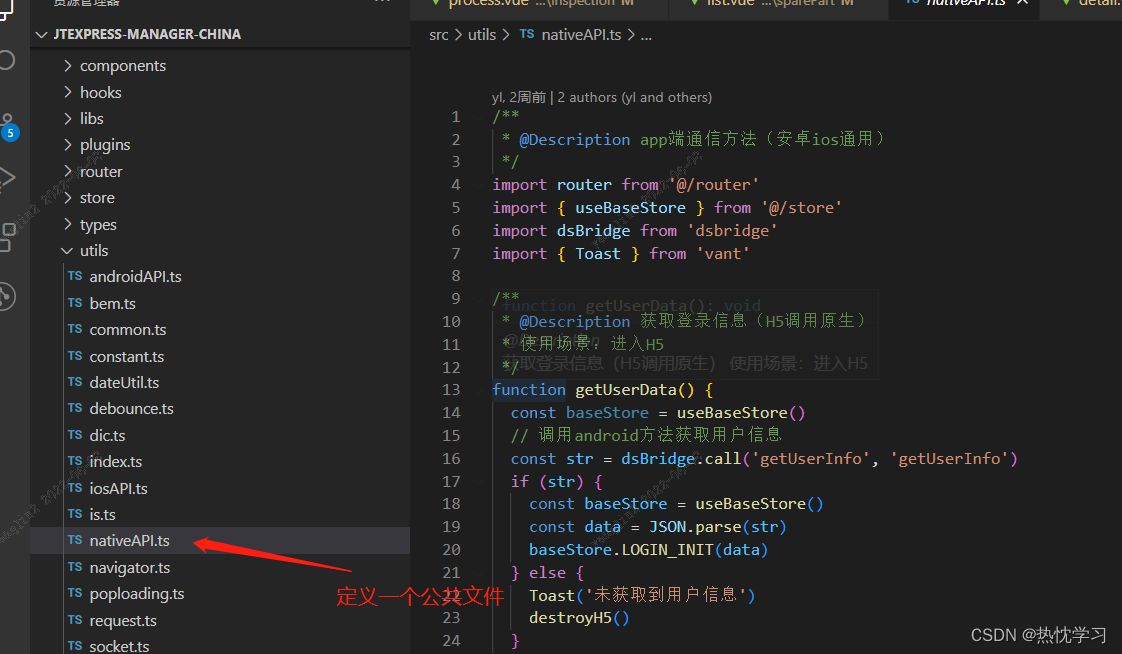Open the Run and Debug view
This screenshot has width=1122, height=654.
[6, 177]
